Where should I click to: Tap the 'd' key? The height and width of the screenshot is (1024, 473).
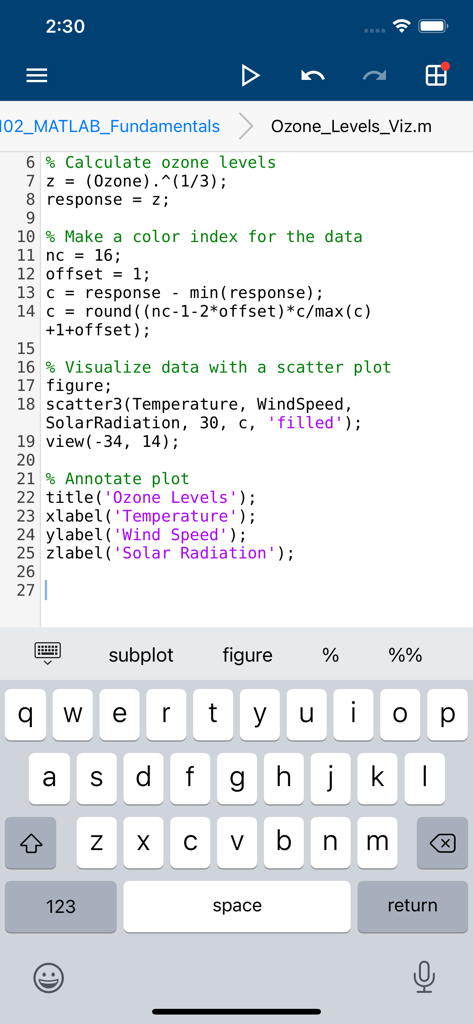click(x=143, y=778)
